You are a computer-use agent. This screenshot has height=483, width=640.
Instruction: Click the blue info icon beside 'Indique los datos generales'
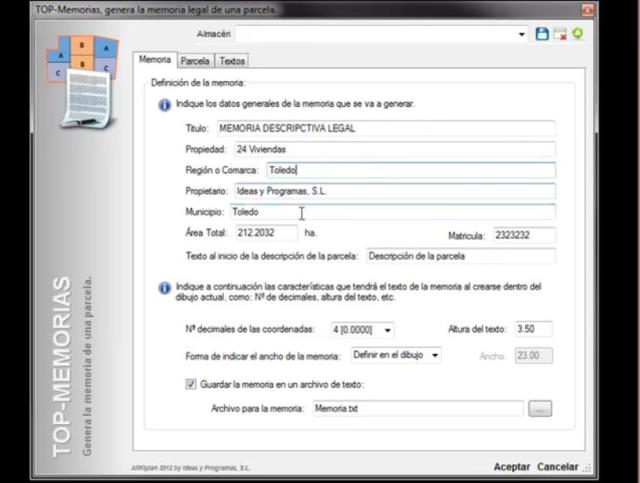pos(164,105)
